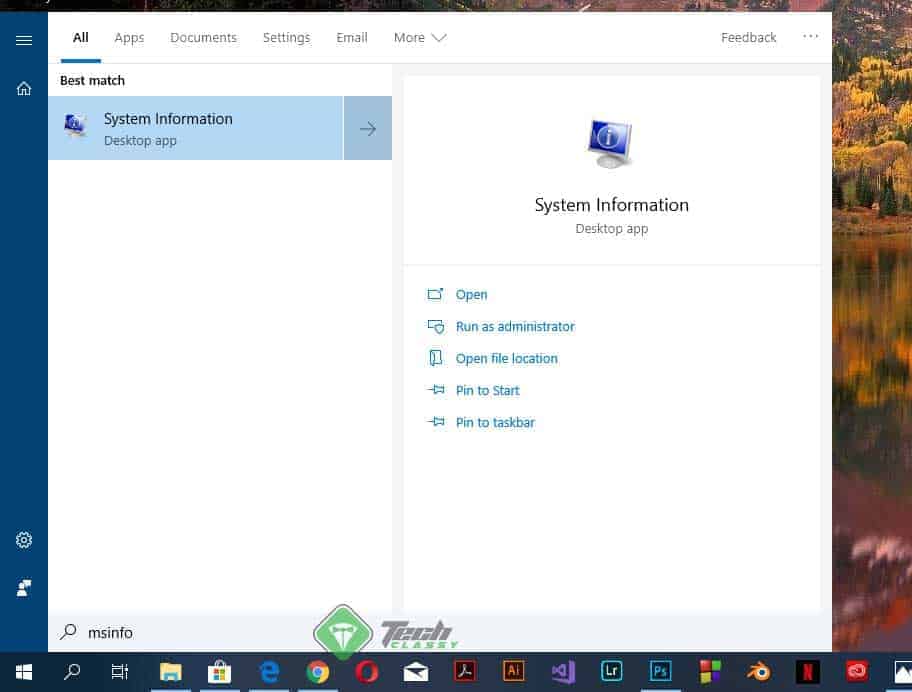Select the Settings search filter
The height and width of the screenshot is (692, 912).
[286, 37]
